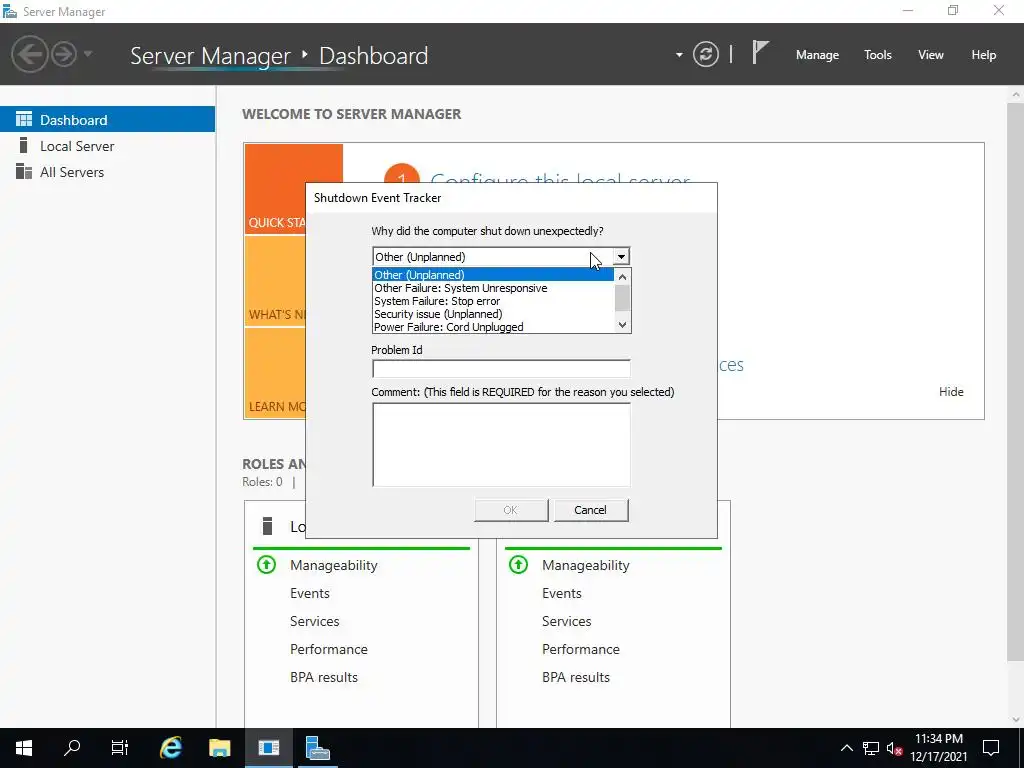Click green status icon in right tile
1024x768 pixels.
[519, 564]
